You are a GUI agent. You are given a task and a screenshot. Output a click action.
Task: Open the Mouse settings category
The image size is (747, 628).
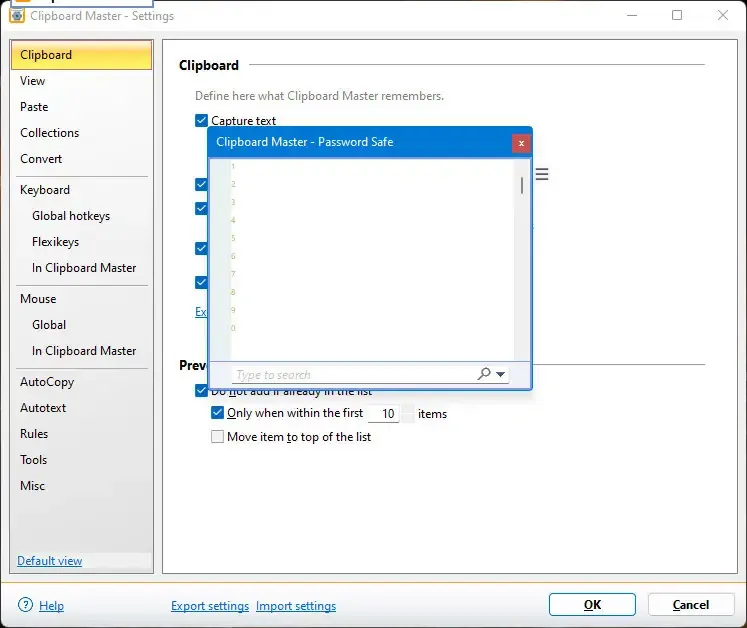pyautogui.click(x=81, y=299)
